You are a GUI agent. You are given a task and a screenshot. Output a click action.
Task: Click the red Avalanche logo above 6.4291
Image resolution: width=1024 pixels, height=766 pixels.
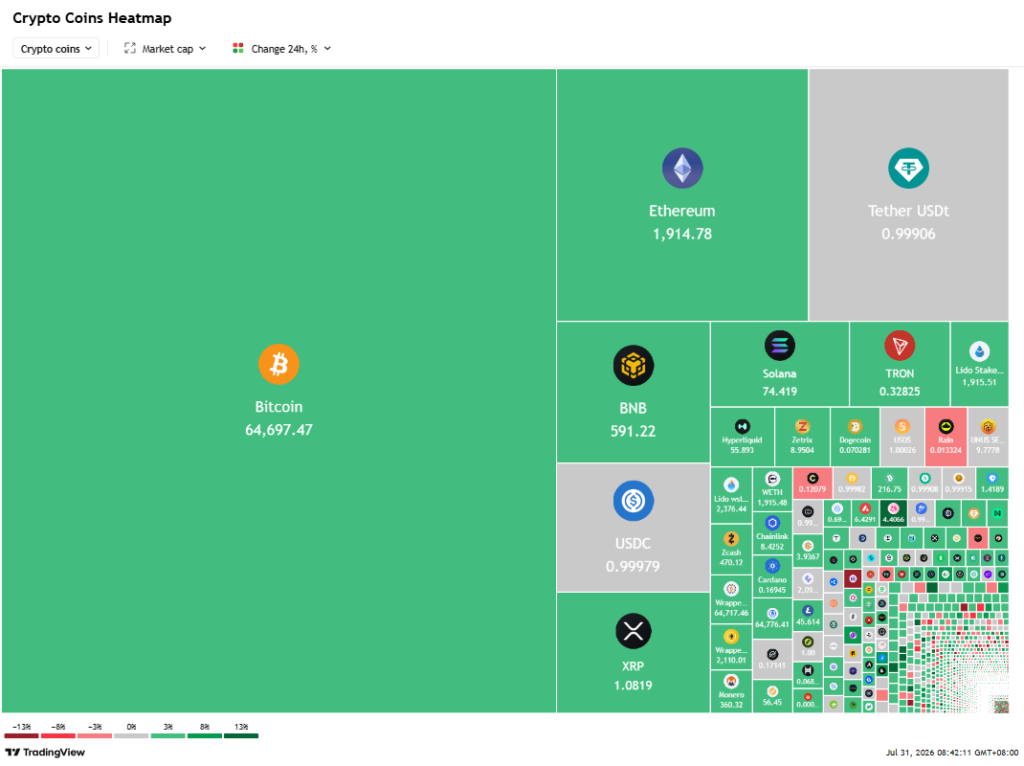pos(865,508)
